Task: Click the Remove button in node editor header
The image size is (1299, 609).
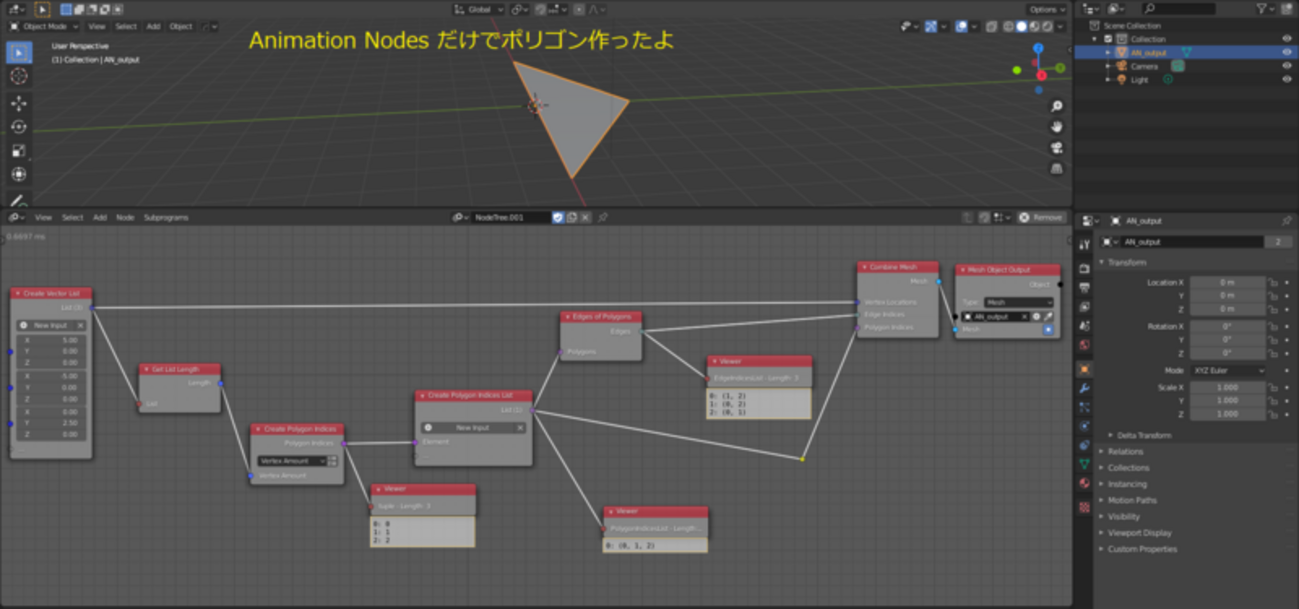Action: pyautogui.click(x=1041, y=217)
